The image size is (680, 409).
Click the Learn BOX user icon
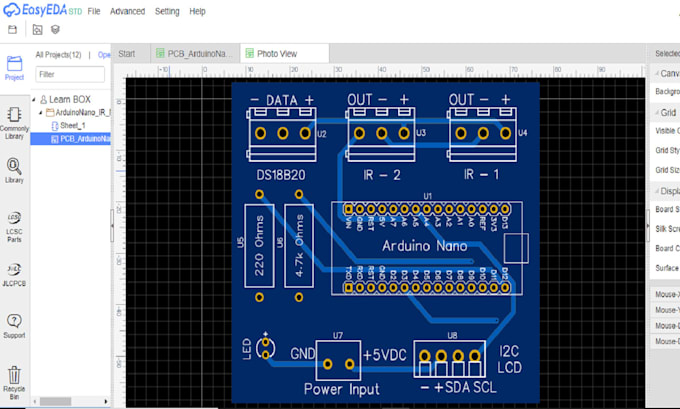coord(43,99)
